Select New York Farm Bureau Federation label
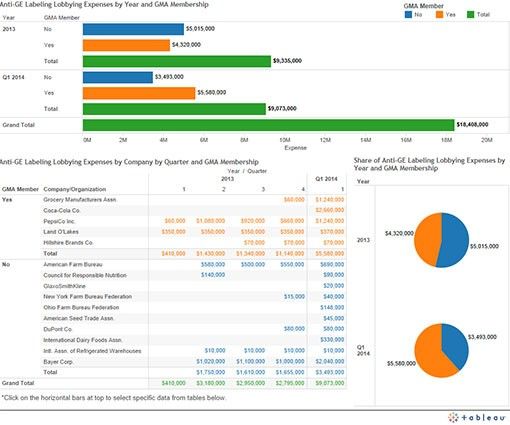The height and width of the screenshot is (425, 510). pos(88,297)
